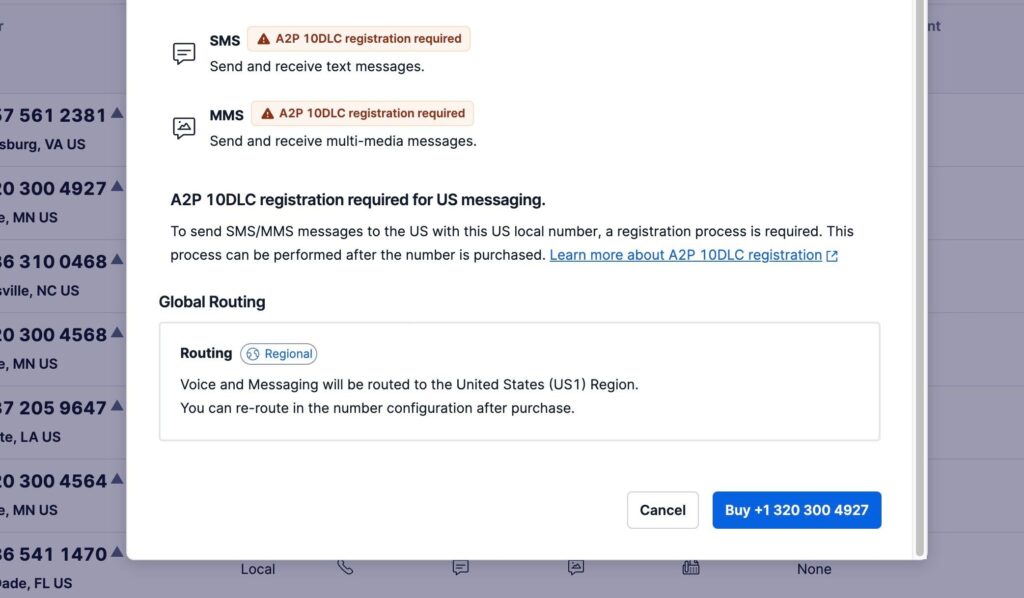Expand the triangle next to 541 1470
This screenshot has width=1024, height=598.
pyautogui.click(x=117, y=552)
